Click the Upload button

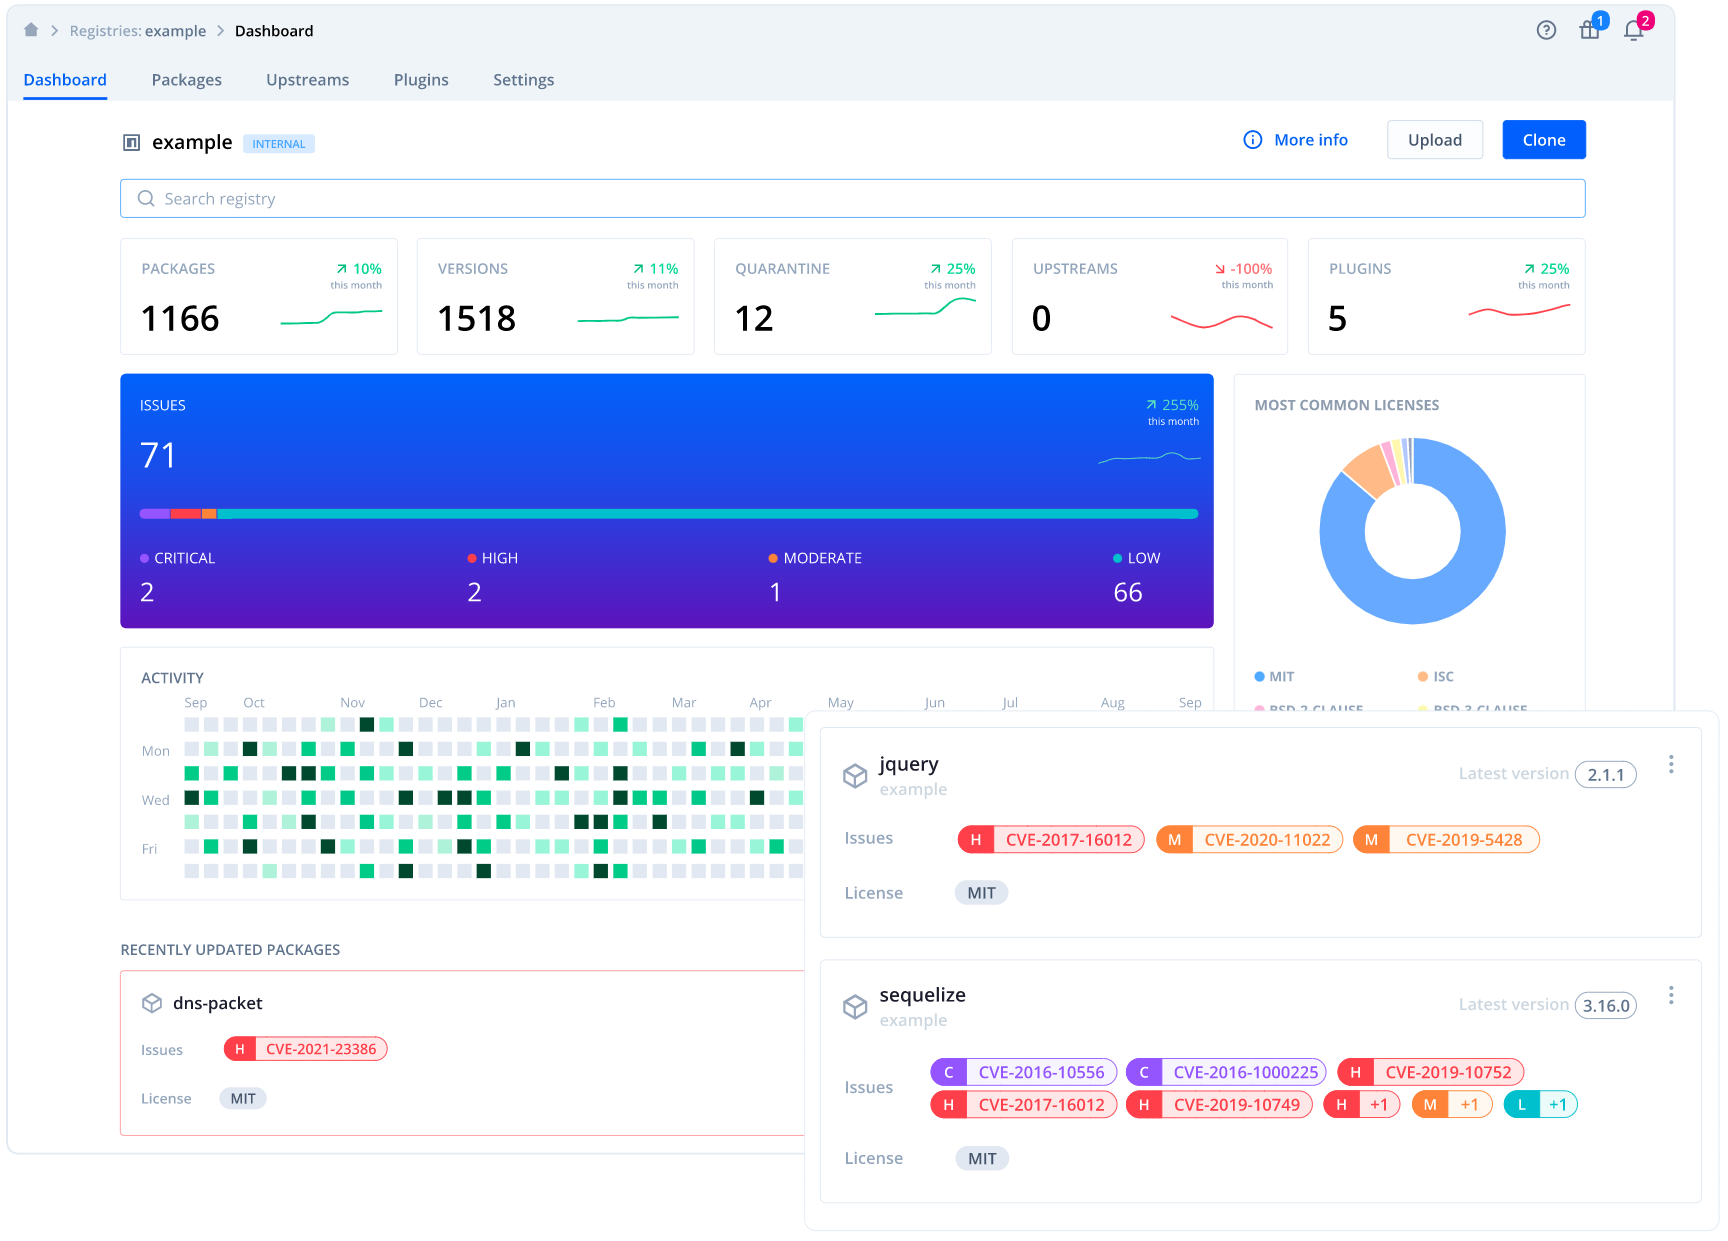coord(1434,139)
